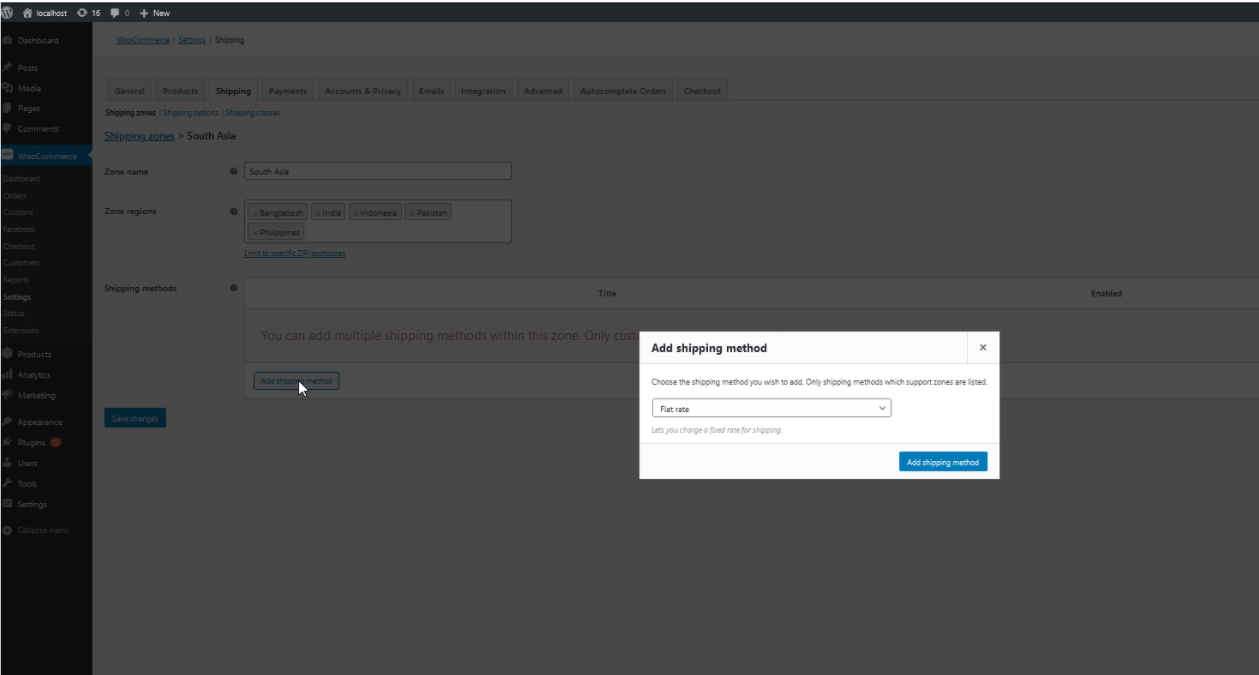Open Coupons in WooCommerce submenu

click(17, 213)
